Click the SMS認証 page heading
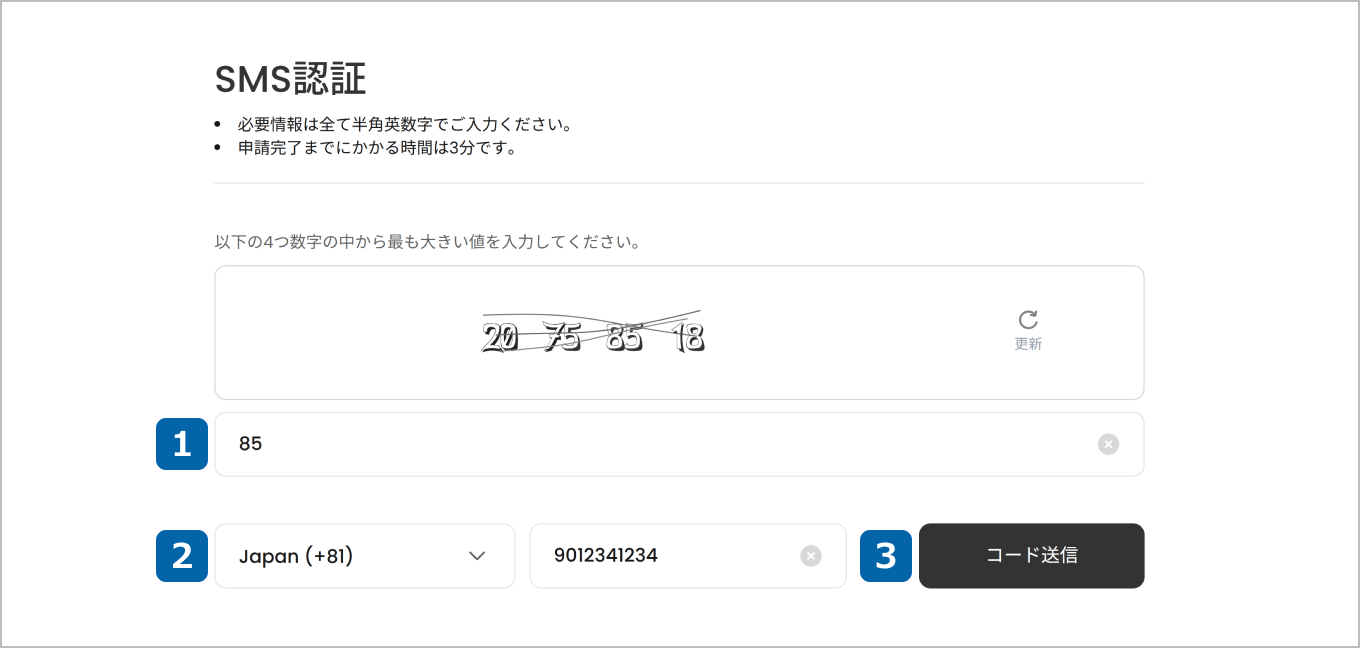This screenshot has width=1360, height=648. [290, 78]
